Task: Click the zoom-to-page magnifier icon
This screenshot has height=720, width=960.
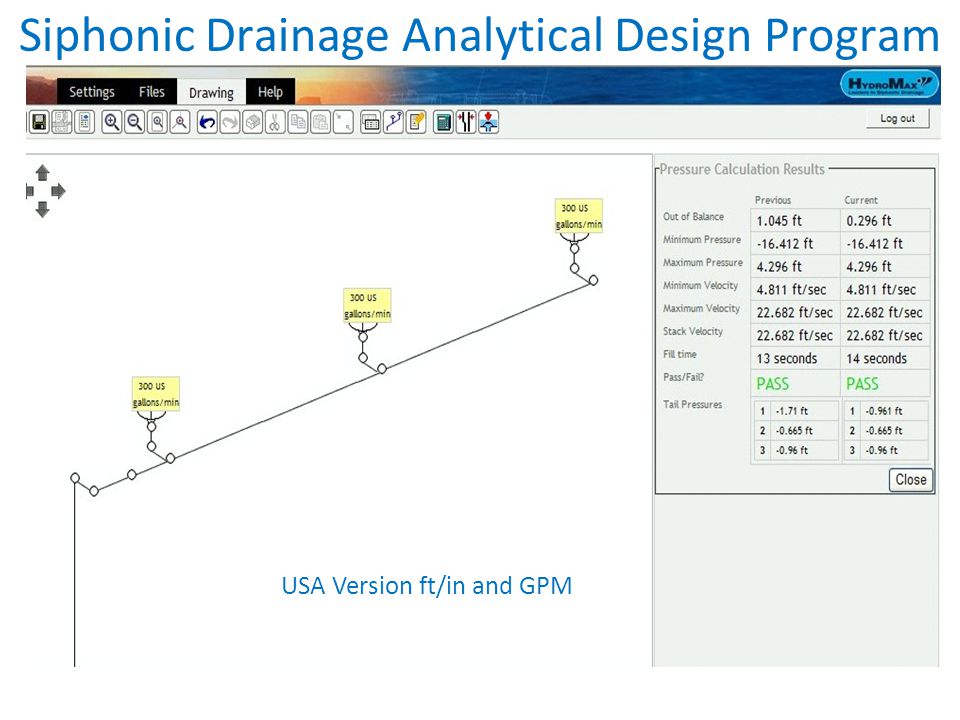Action: click(157, 122)
